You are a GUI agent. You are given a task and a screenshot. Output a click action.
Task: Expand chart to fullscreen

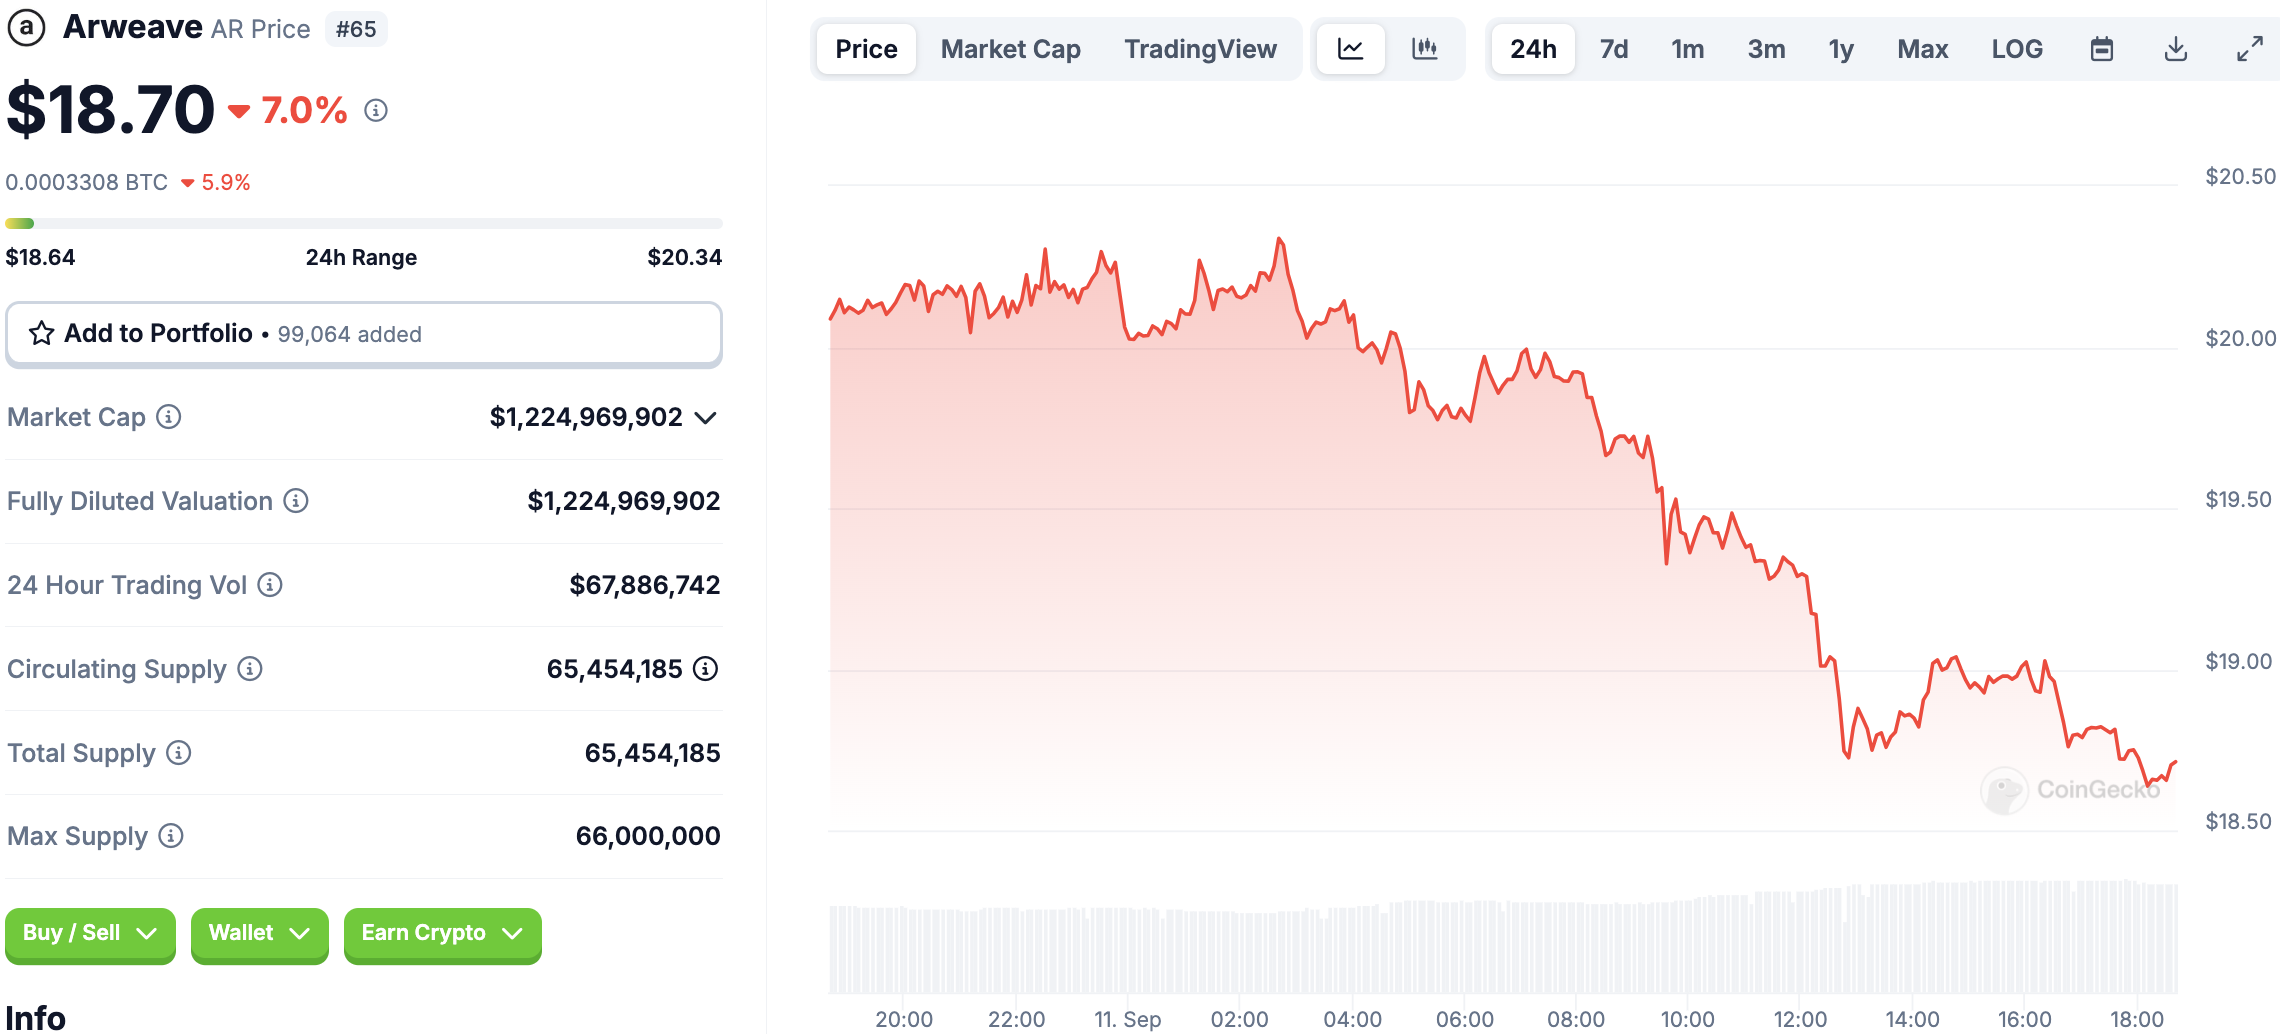click(2249, 49)
